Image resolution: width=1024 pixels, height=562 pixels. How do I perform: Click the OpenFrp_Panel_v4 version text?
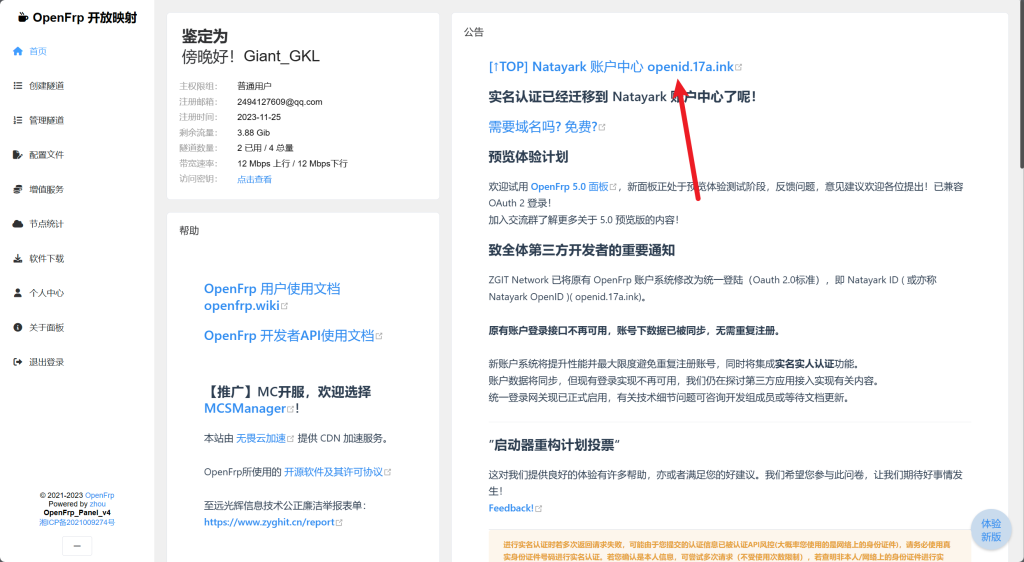(77, 513)
